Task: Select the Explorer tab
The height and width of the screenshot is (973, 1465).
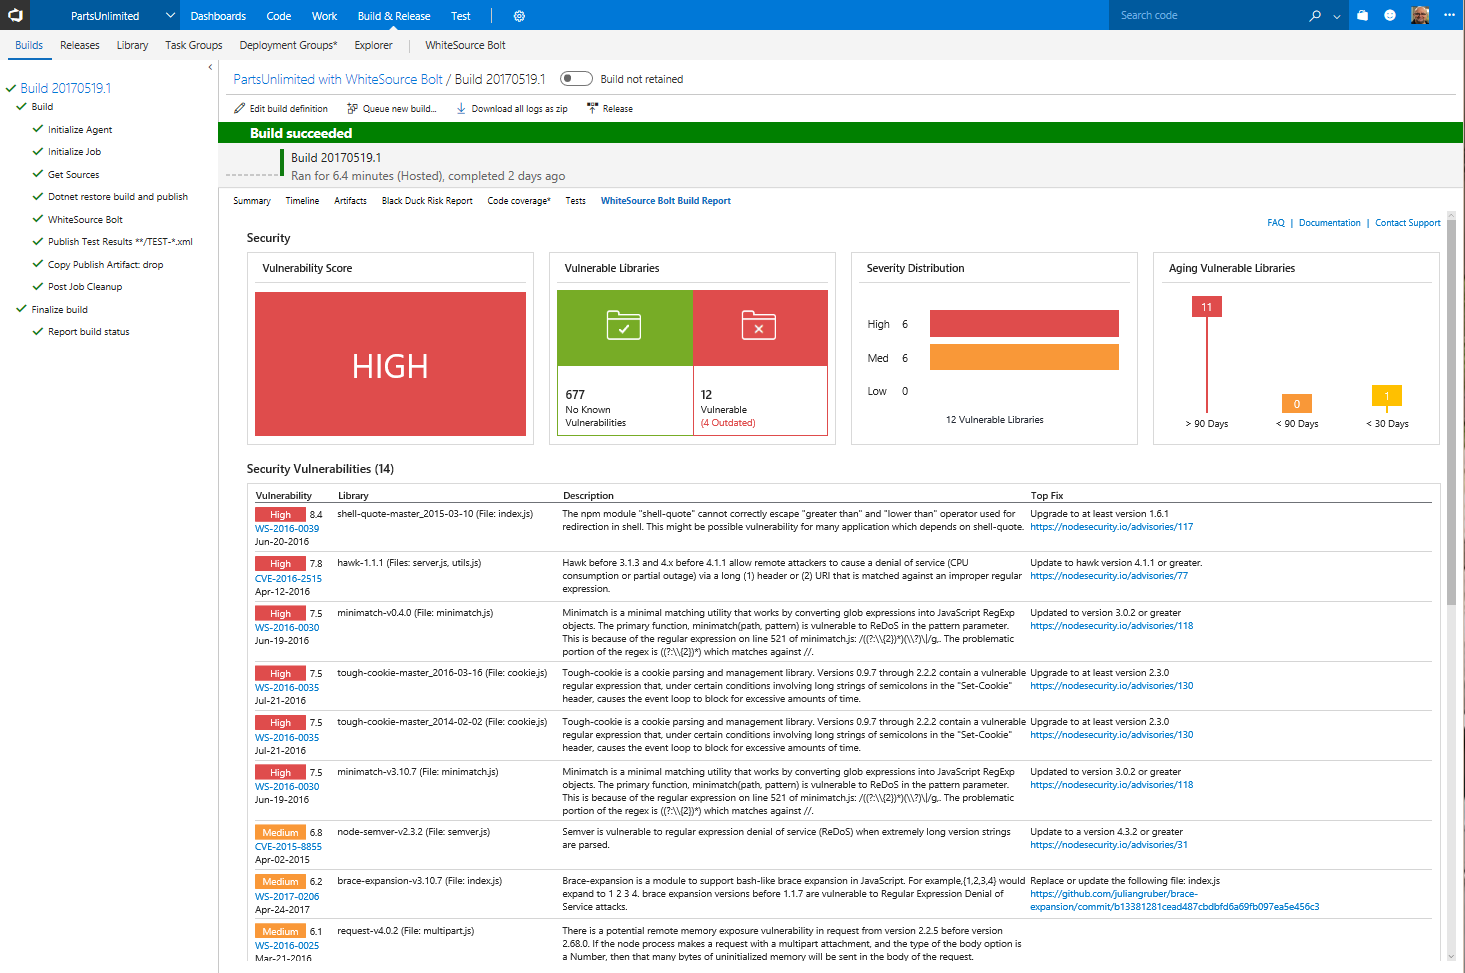Action: pyautogui.click(x=373, y=45)
